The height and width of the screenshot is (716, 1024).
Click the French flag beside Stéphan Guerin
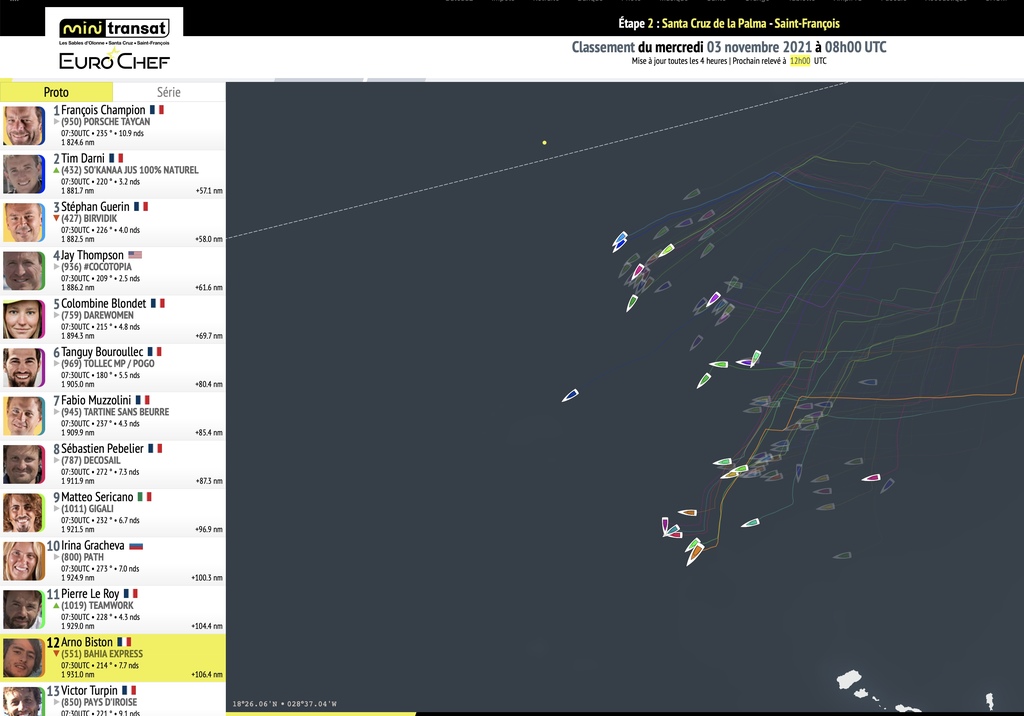[x=141, y=206]
